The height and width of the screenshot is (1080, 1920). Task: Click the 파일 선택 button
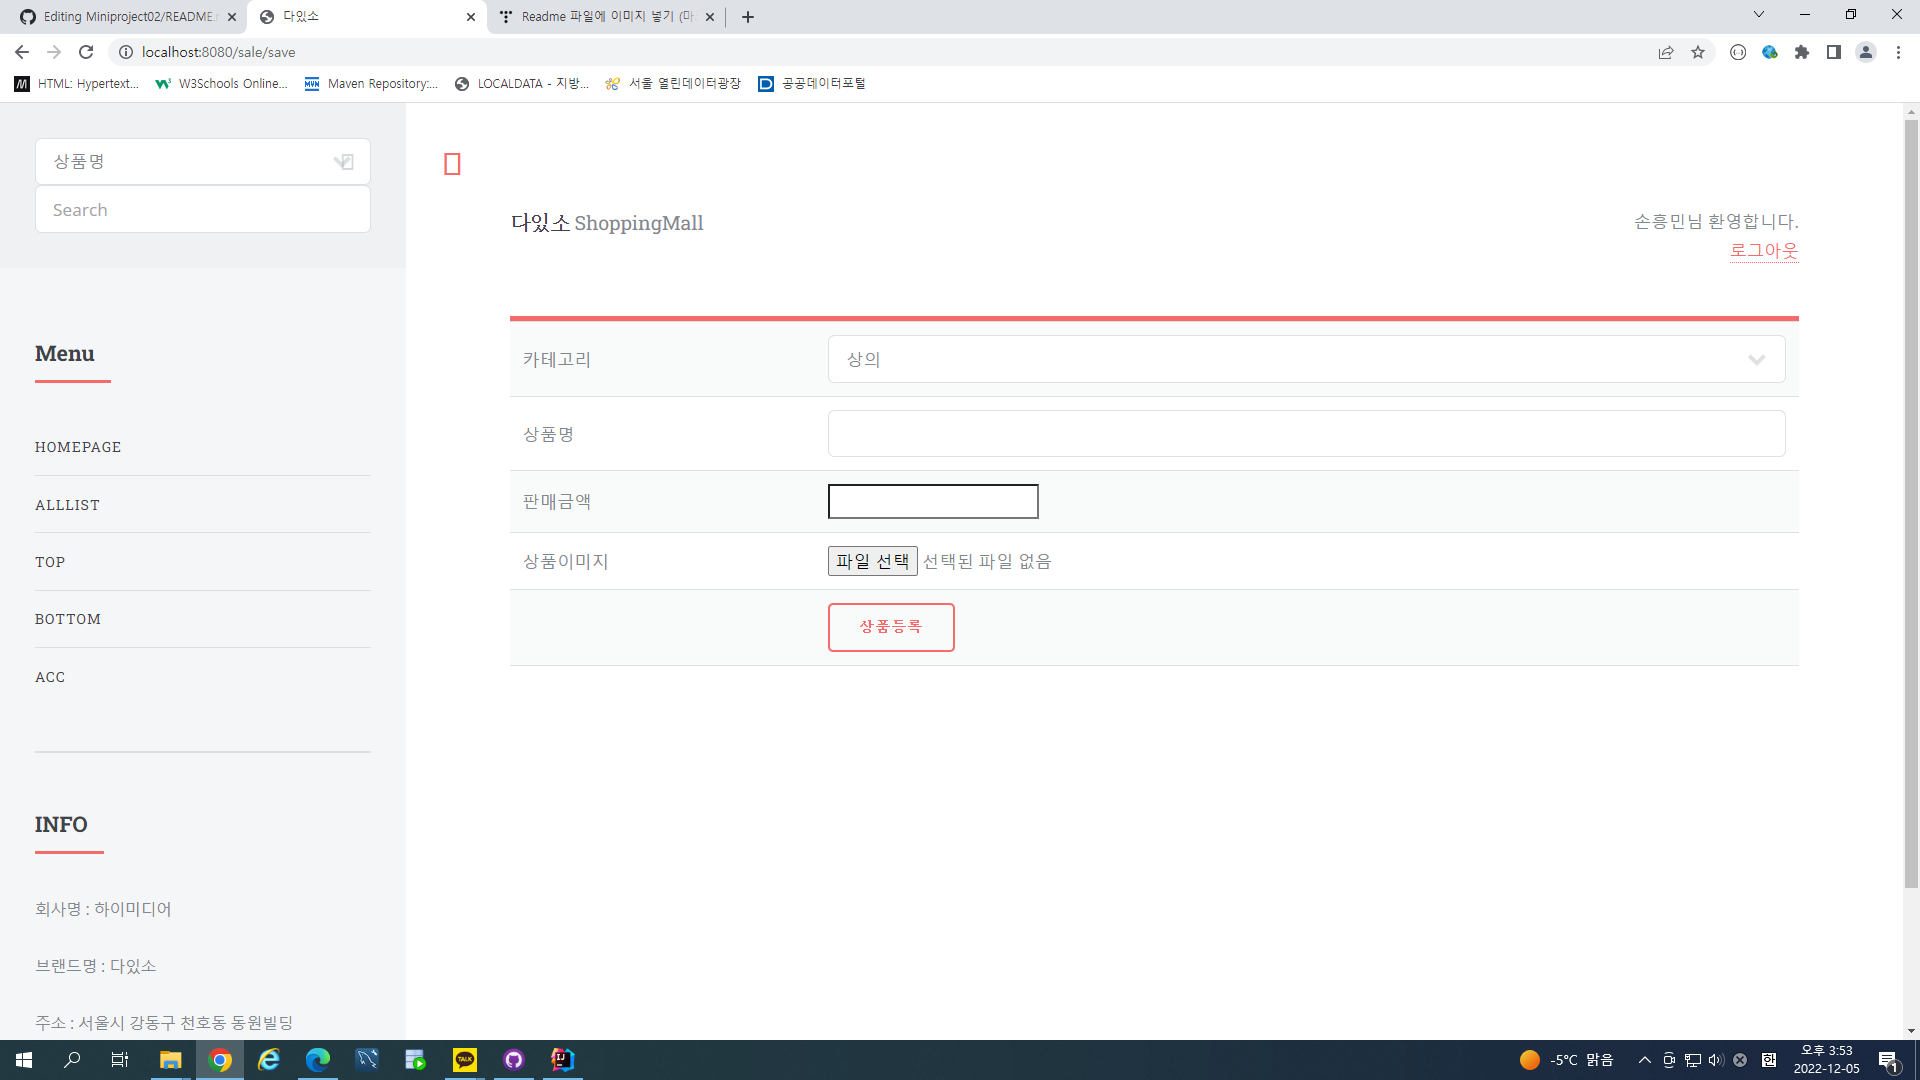(x=872, y=561)
